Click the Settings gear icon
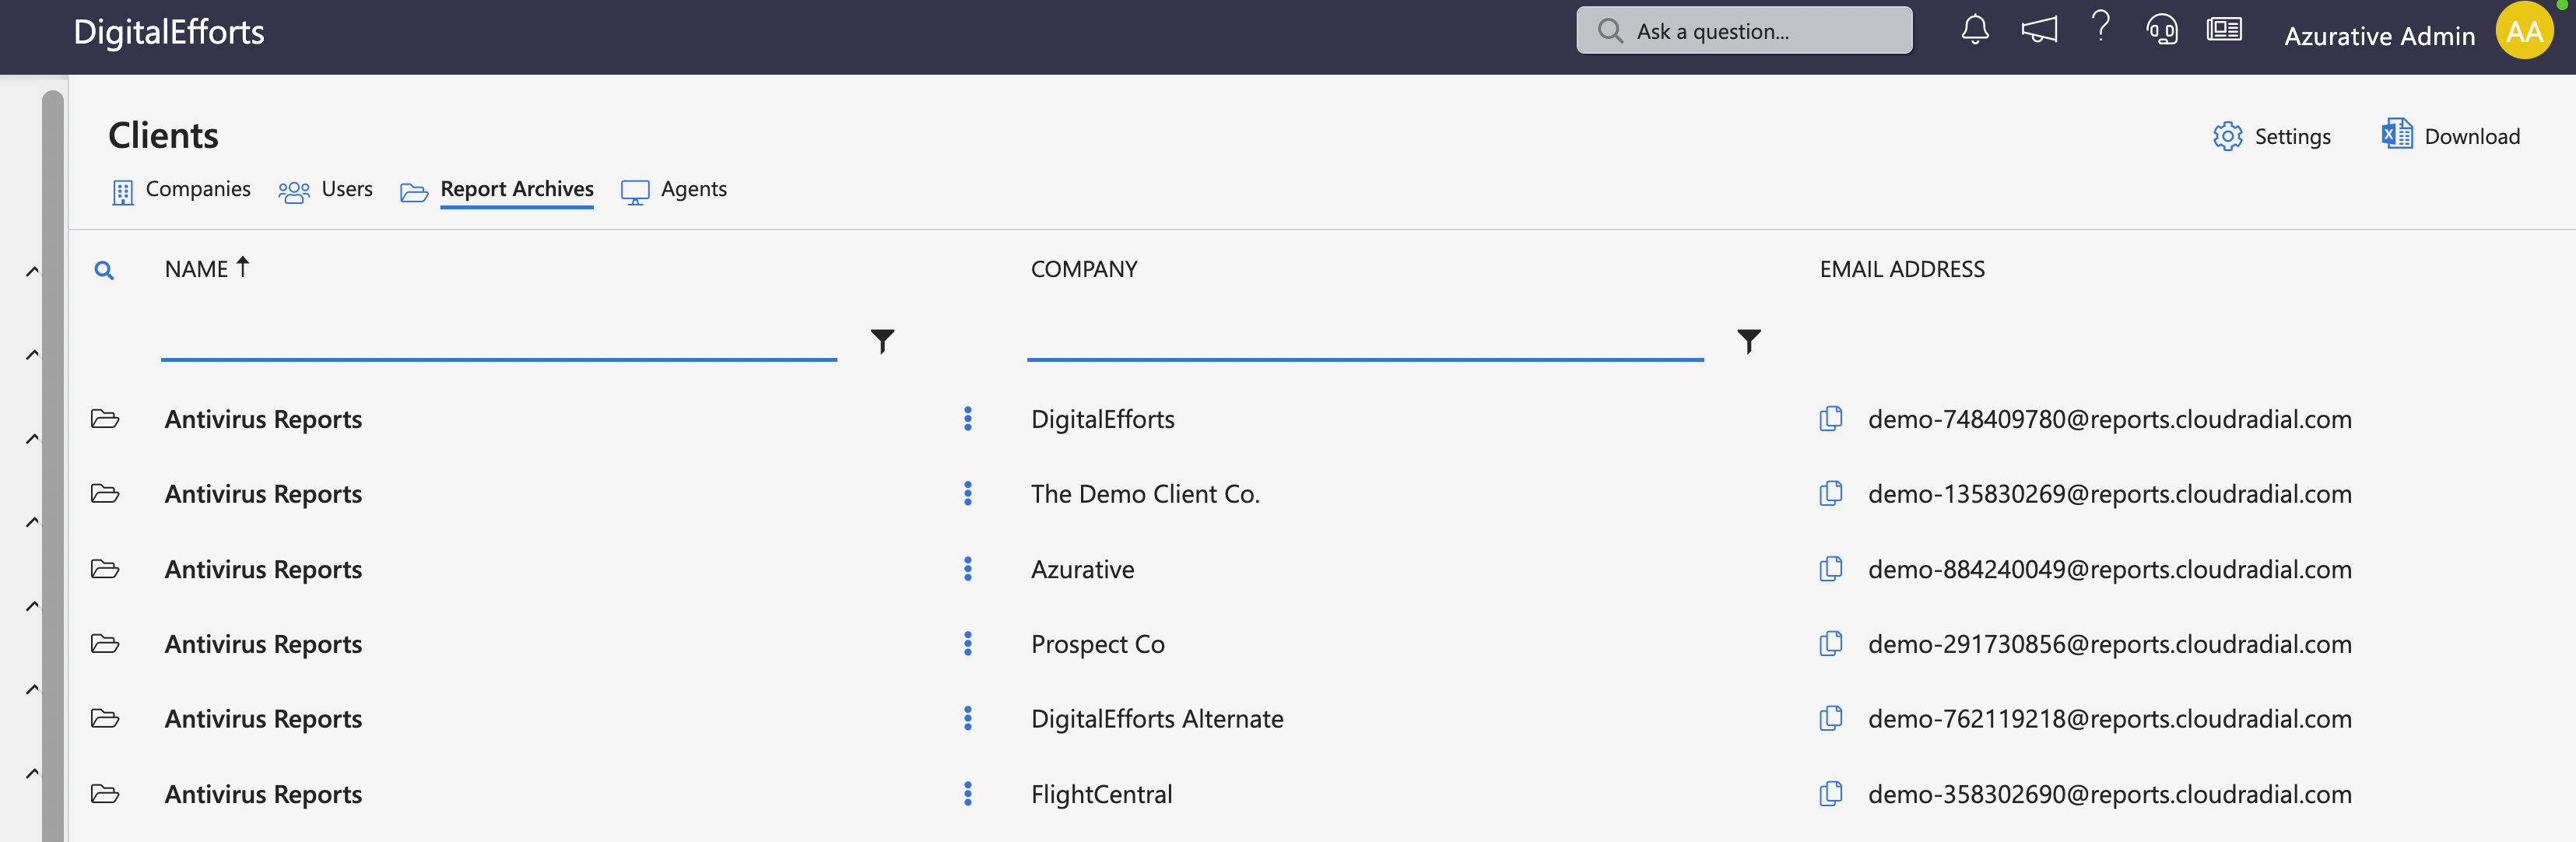This screenshot has height=842, width=2576. (x=2227, y=136)
